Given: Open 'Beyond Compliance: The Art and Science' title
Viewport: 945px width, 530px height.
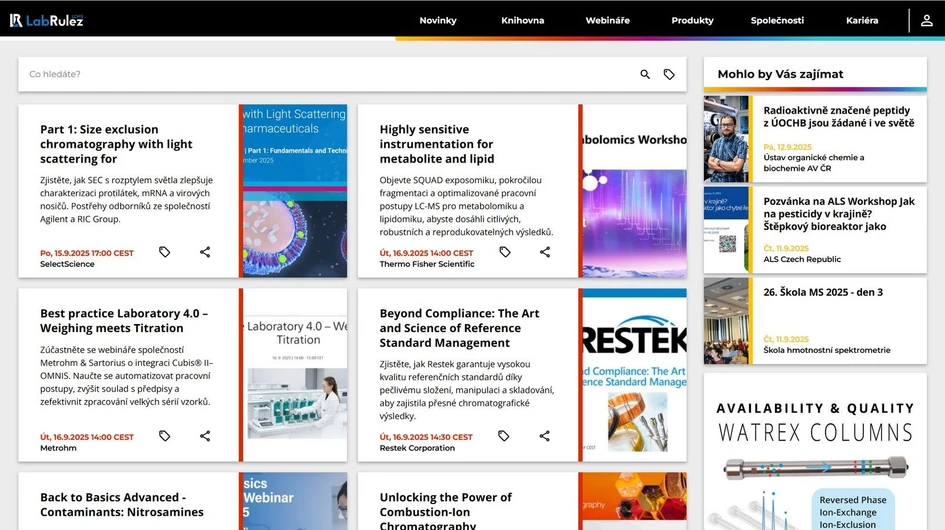Looking at the screenshot, I should pos(459,328).
